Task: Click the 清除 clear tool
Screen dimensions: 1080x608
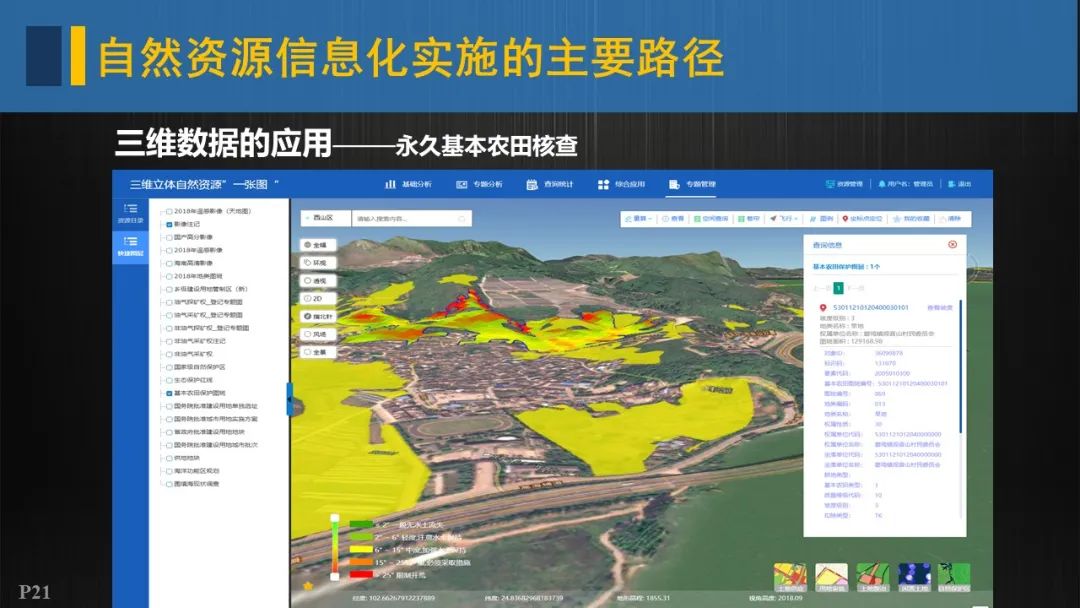Action: point(950,218)
